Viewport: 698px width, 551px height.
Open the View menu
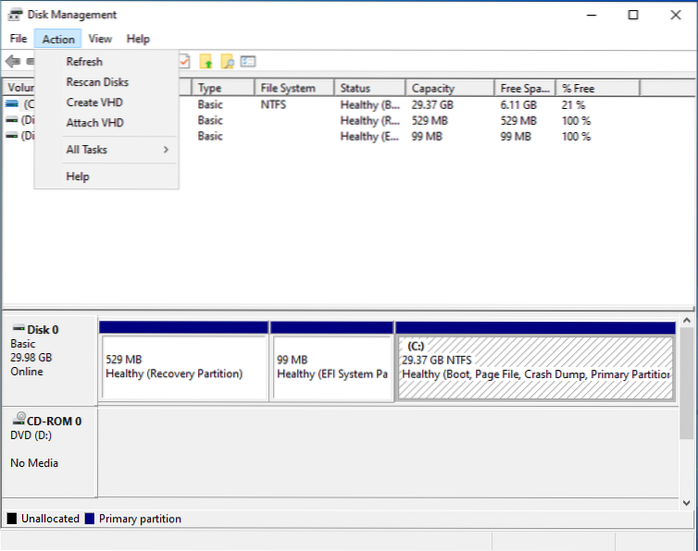pos(100,39)
